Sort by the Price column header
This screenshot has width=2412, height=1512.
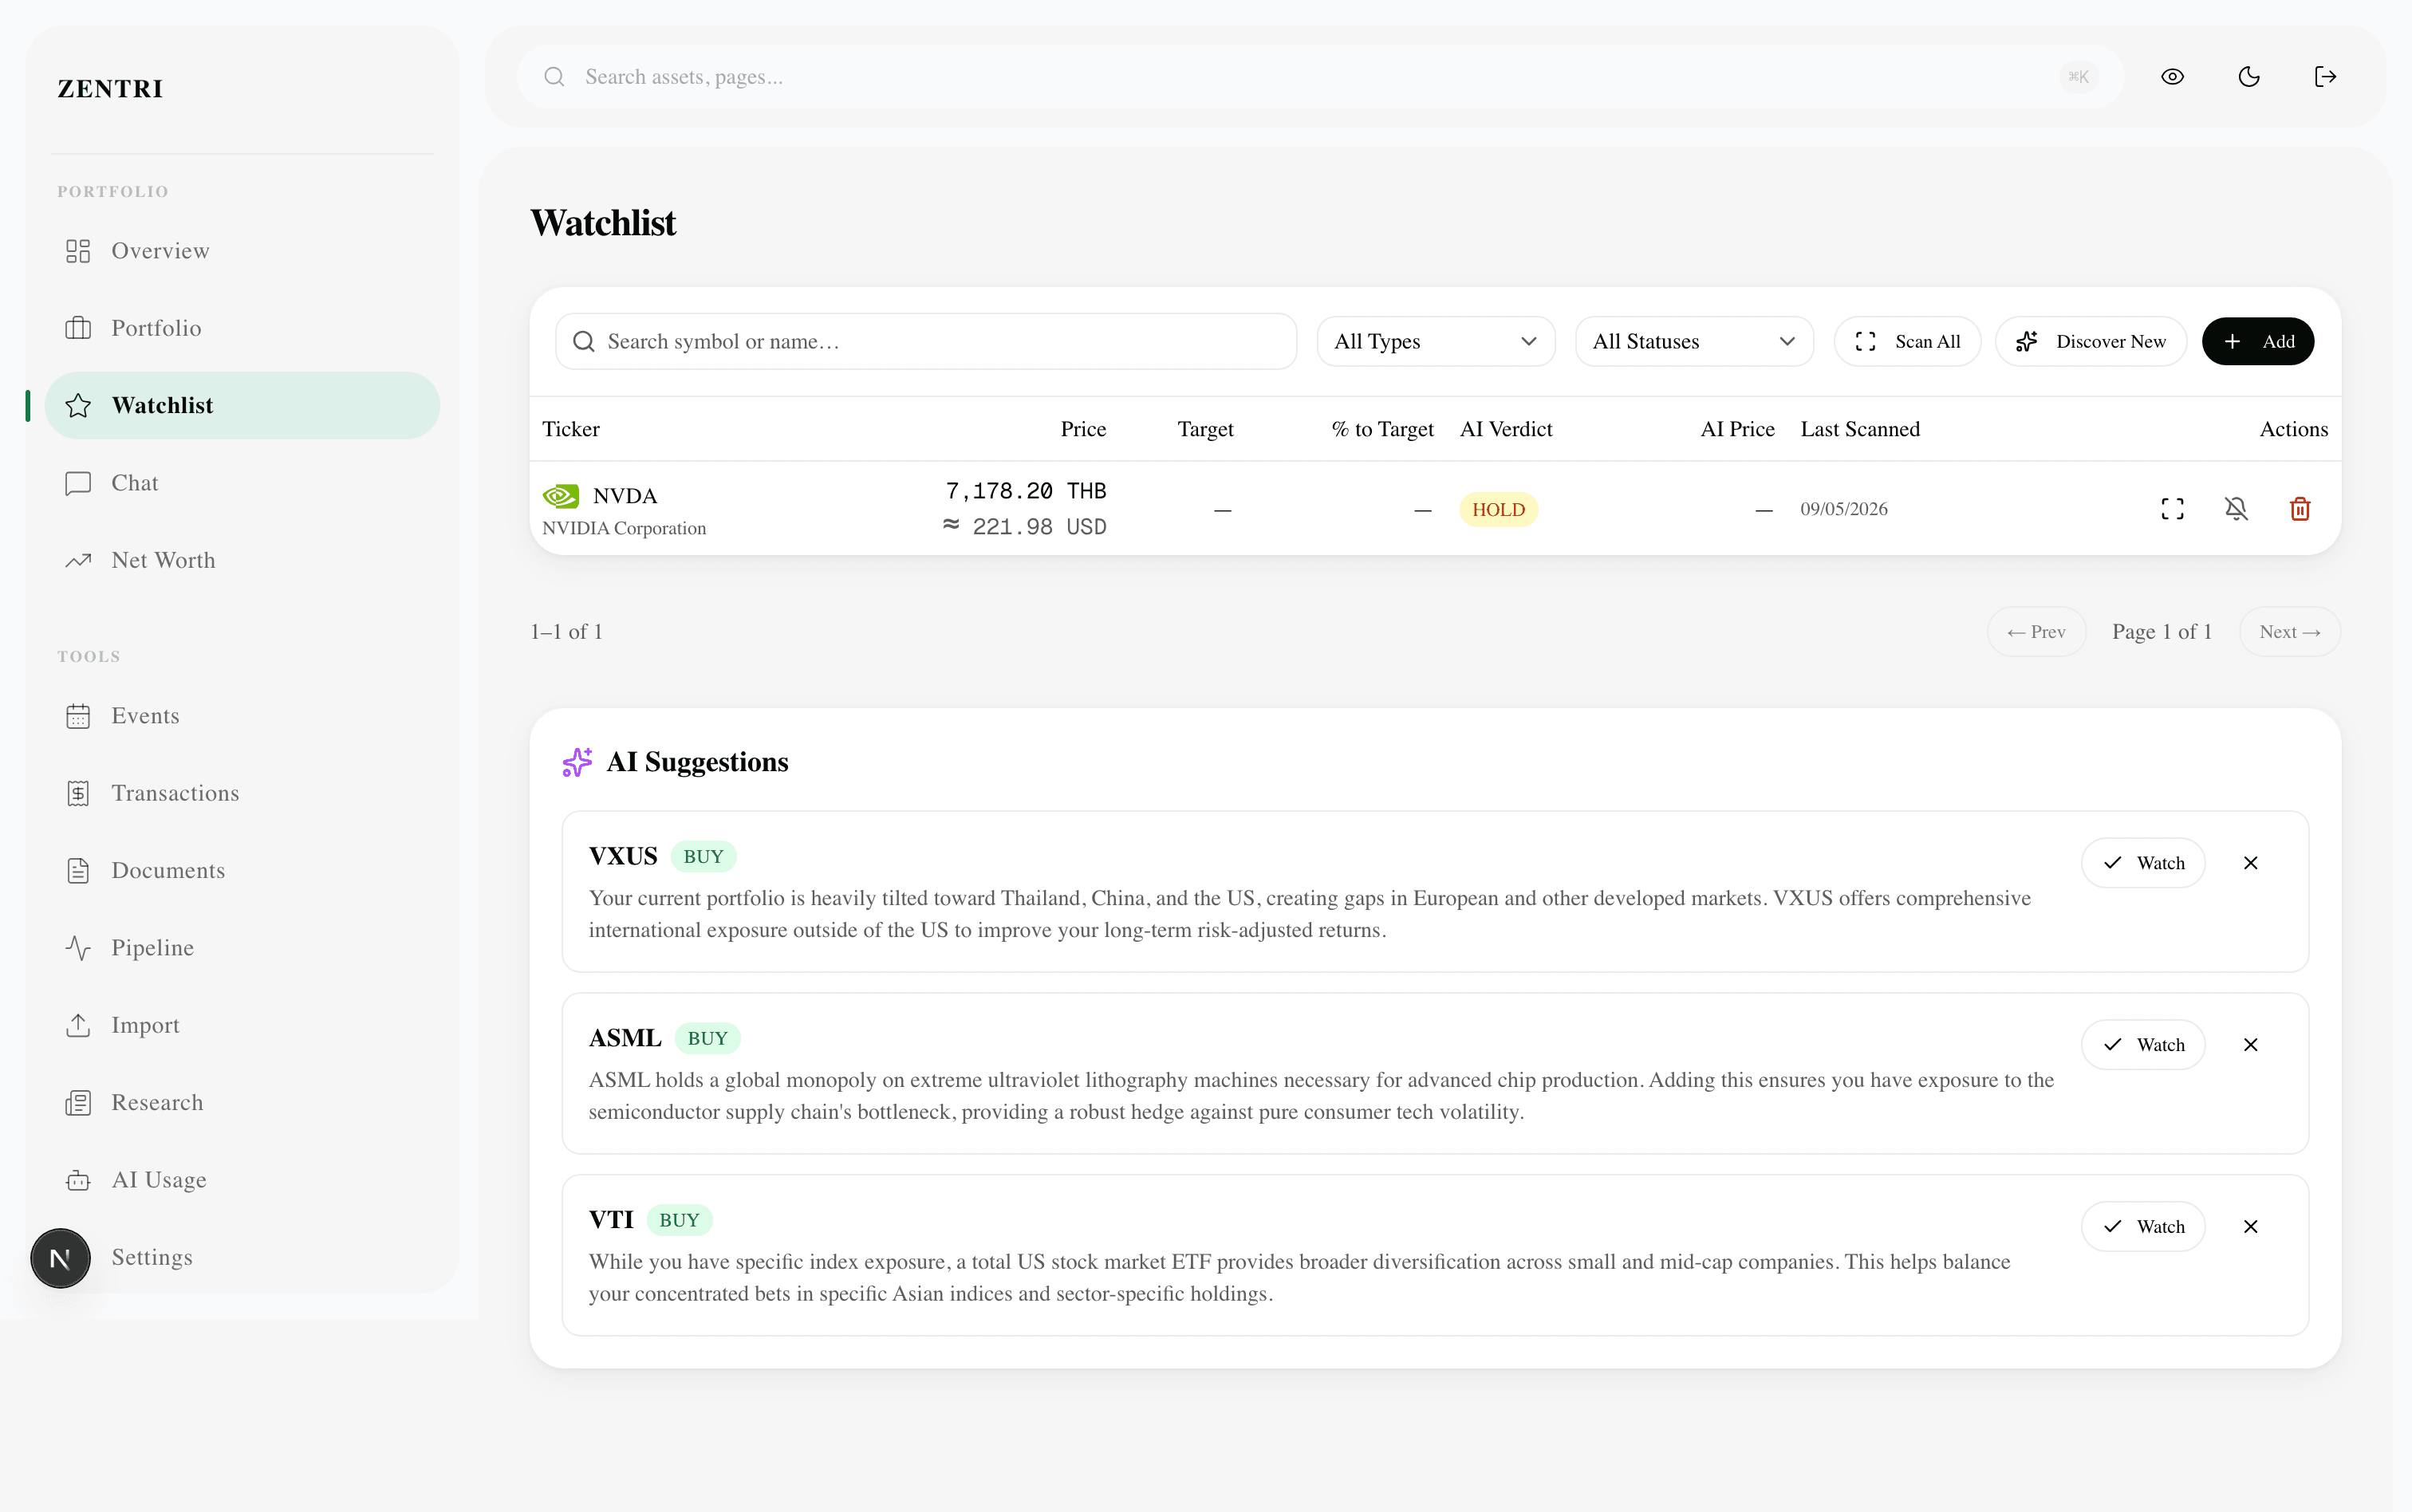[x=1083, y=429]
